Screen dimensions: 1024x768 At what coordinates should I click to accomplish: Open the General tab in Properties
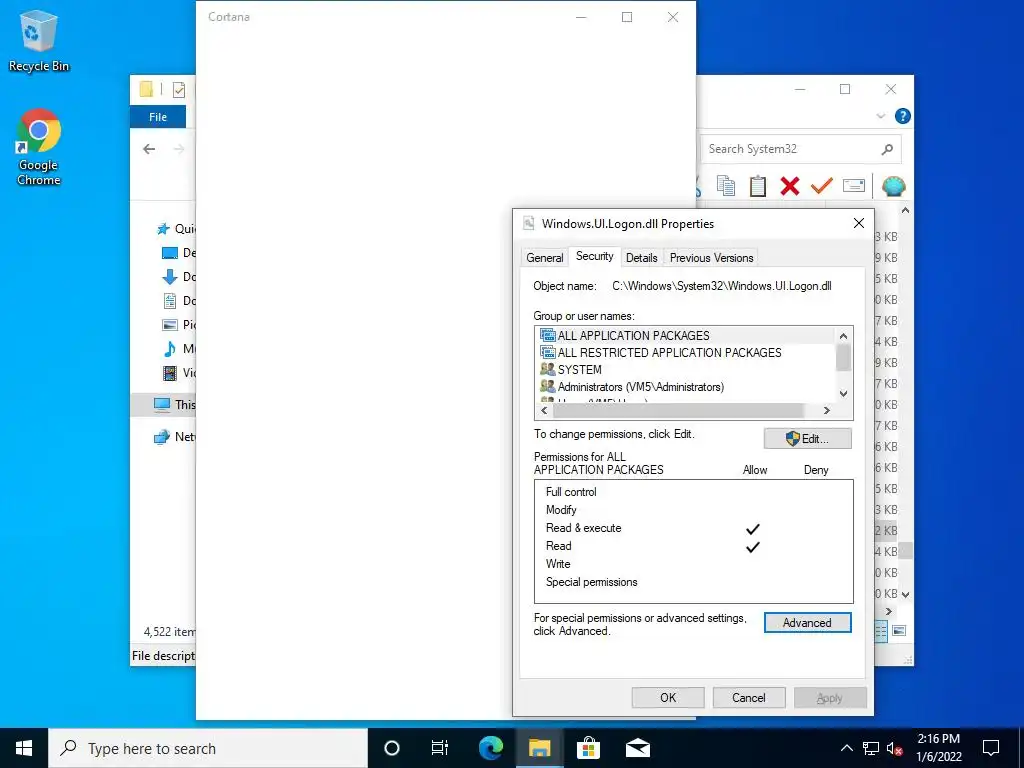(x=545, y=257)
